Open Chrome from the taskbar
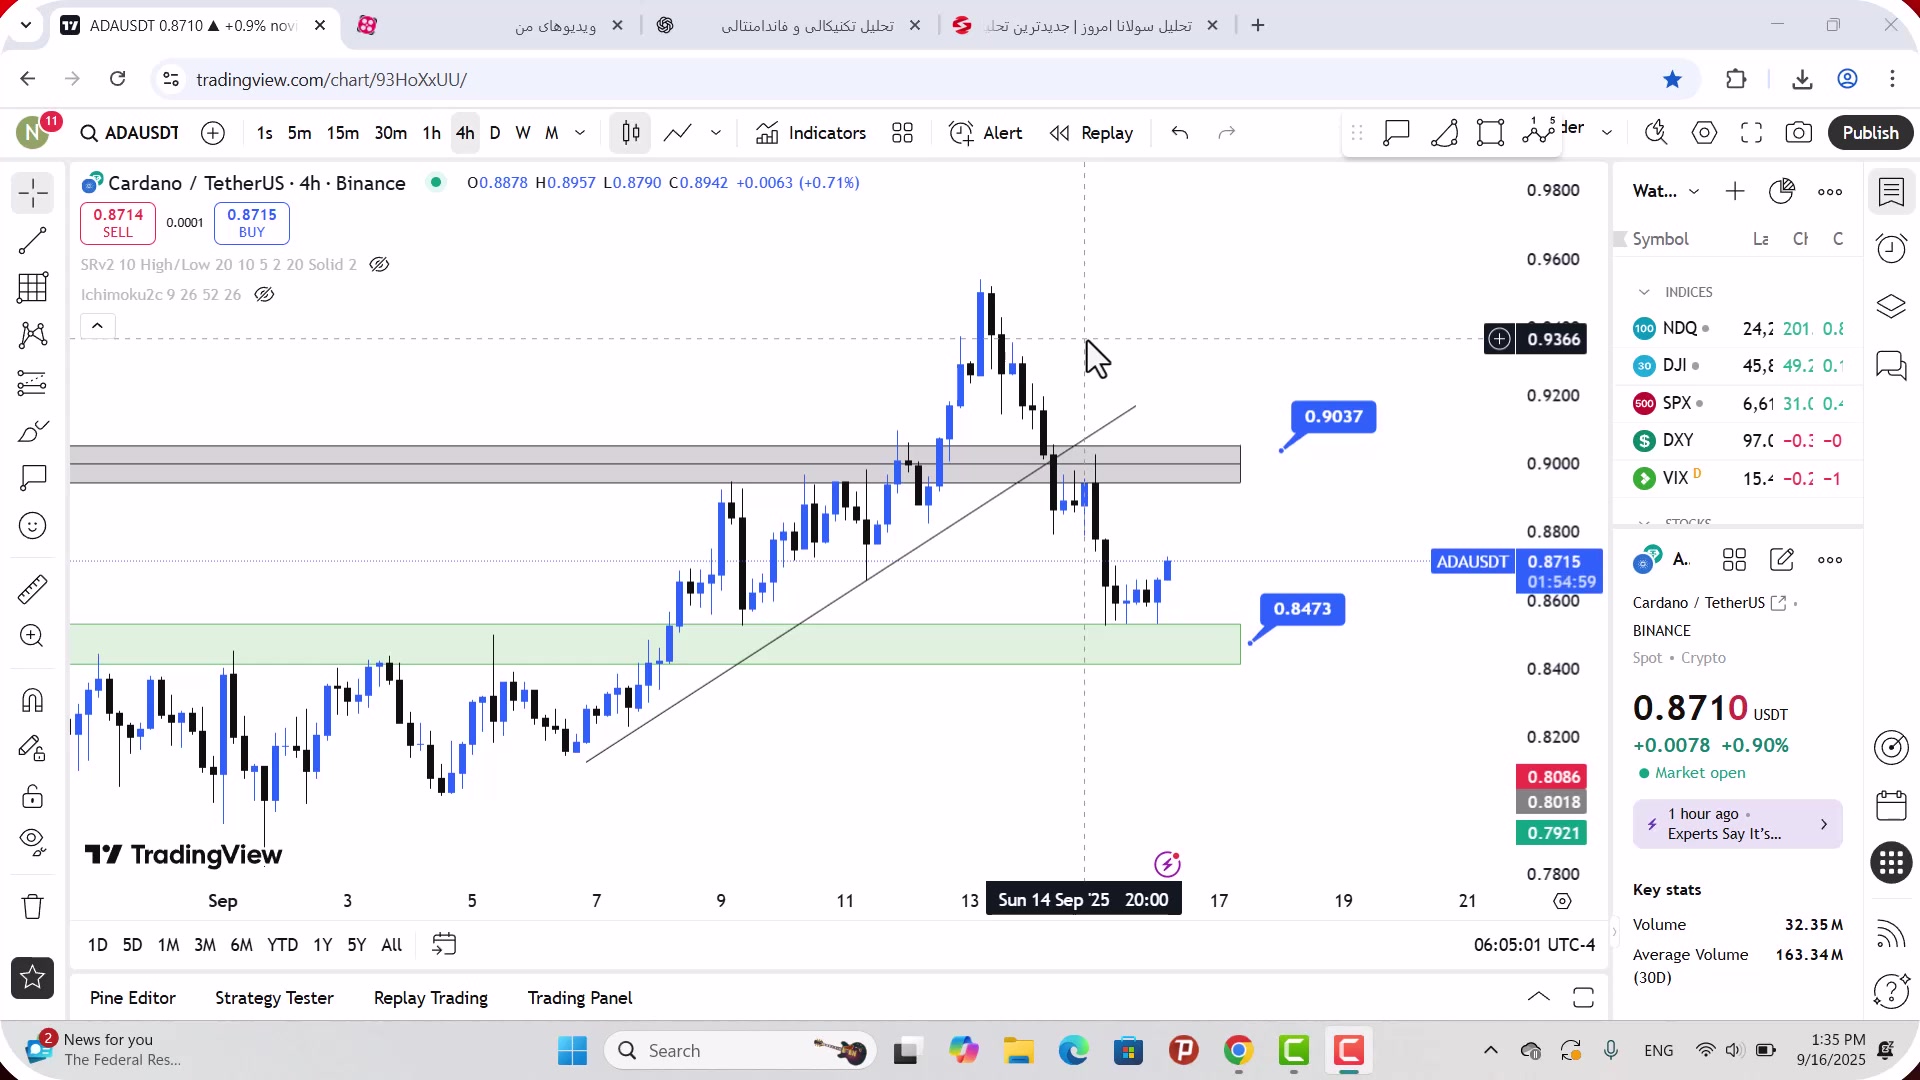 point(1238,1051)
